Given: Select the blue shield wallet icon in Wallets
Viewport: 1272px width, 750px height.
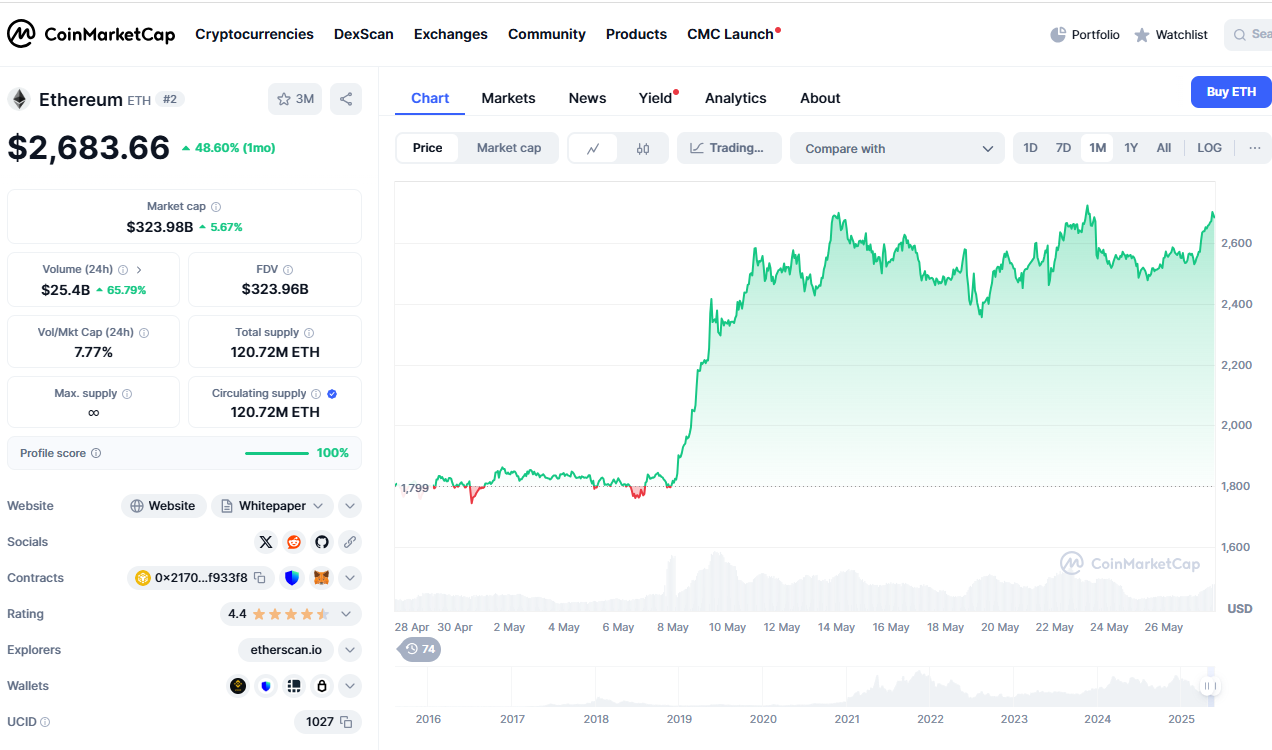Looking at the screenshot, I should pos(266,686).
